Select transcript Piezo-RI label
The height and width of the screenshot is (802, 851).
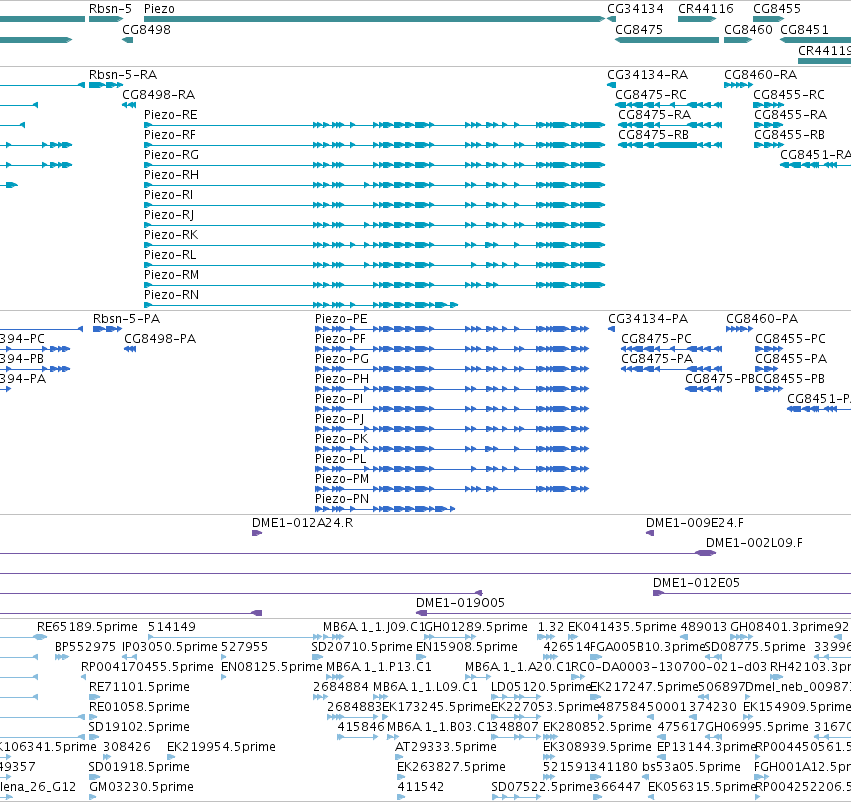(168, 195)
